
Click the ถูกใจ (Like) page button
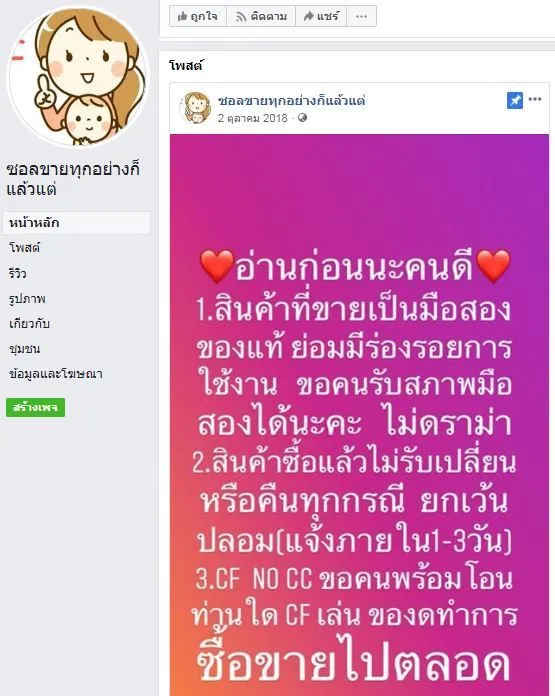pyautogui.click(x=198, y=16)
